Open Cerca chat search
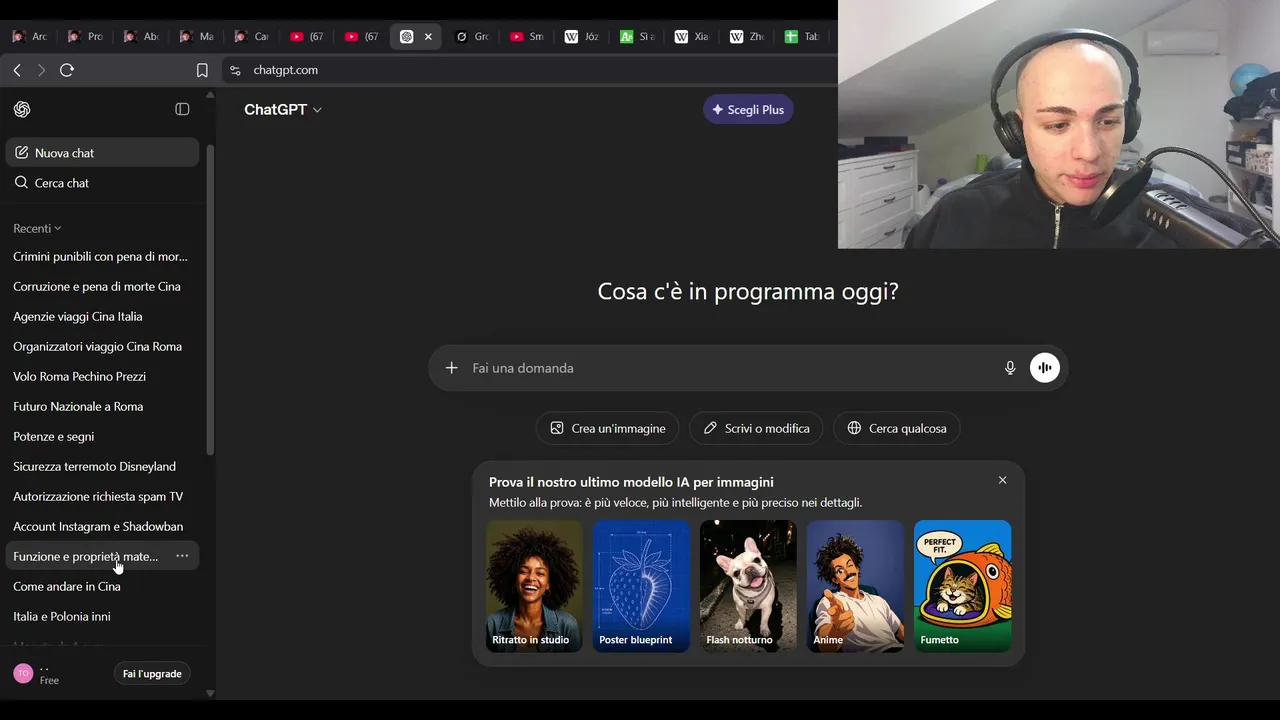The height and width of the screenshot is (720, 1280). pyautogui.click(x=102, y=183)
